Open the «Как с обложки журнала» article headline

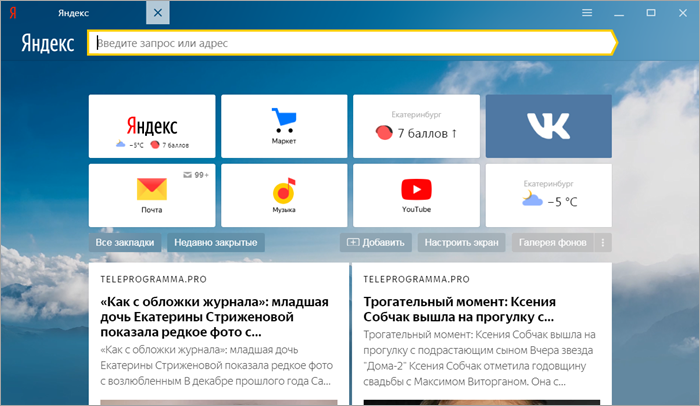pyautogui.click(x=215, y=317)
